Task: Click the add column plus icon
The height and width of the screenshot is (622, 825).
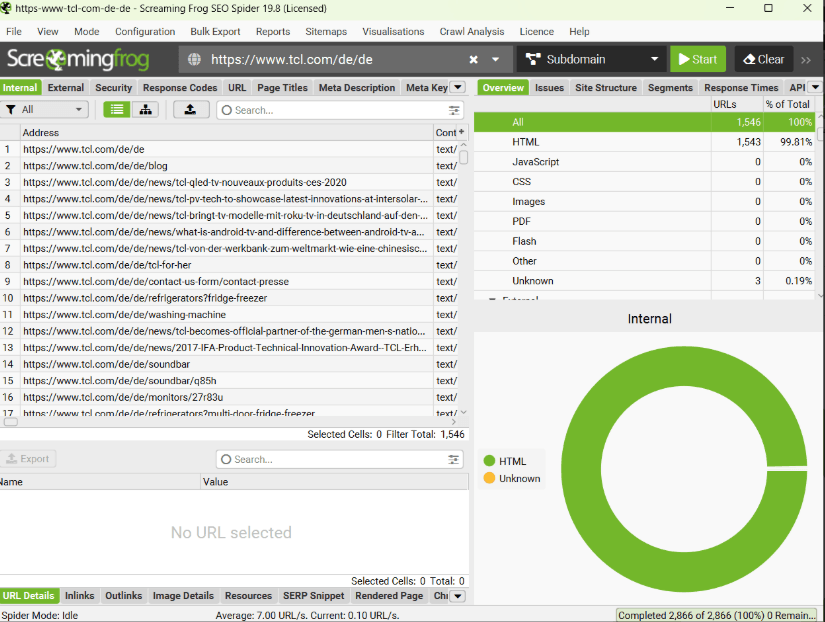Action: pos(461,132)
